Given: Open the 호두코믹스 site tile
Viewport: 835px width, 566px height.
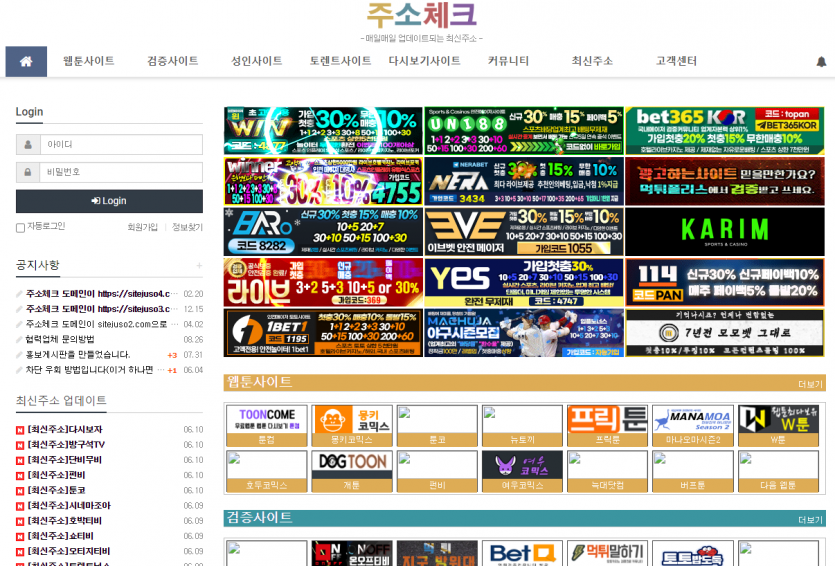Looking at the screenshot, I should (266, 471).
